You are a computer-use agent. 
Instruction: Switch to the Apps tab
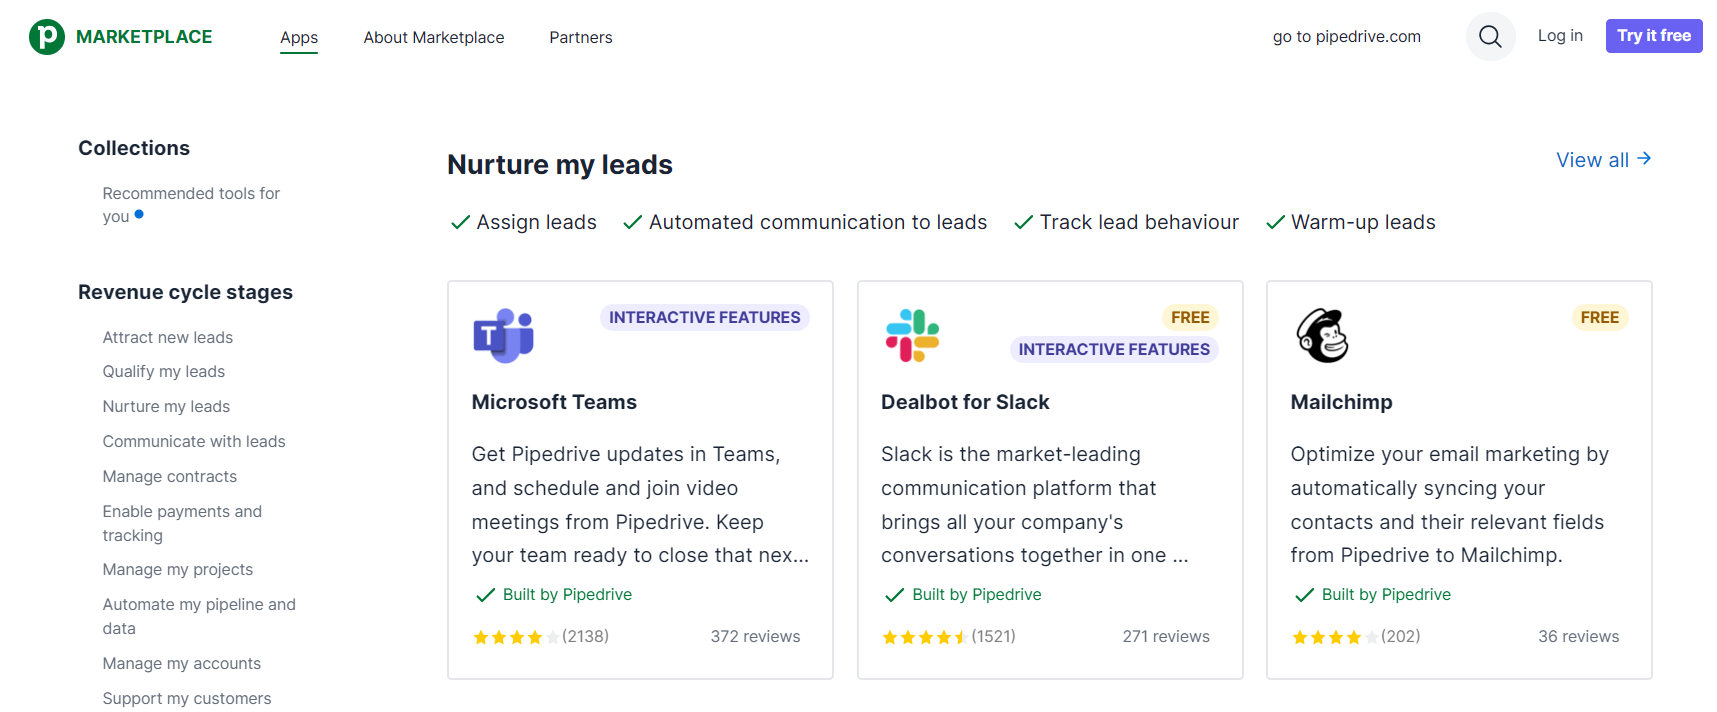[x=299, y=37]
